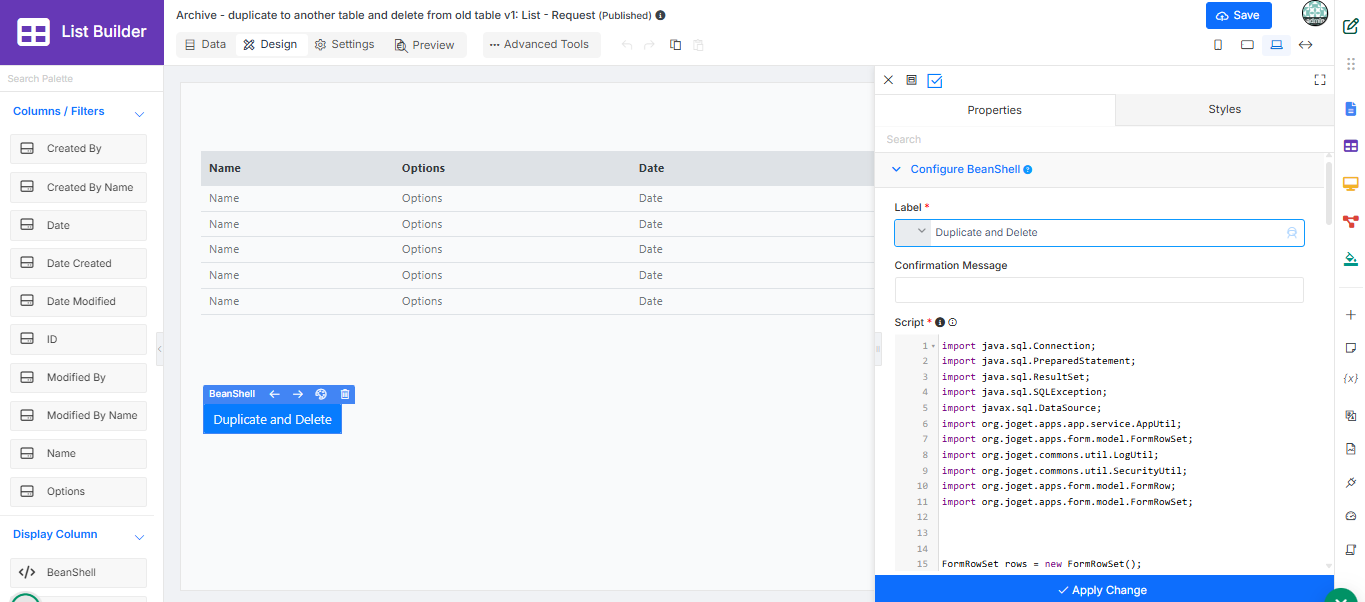
Task: Switch to the Styles tab
Action: point(1224,110)
